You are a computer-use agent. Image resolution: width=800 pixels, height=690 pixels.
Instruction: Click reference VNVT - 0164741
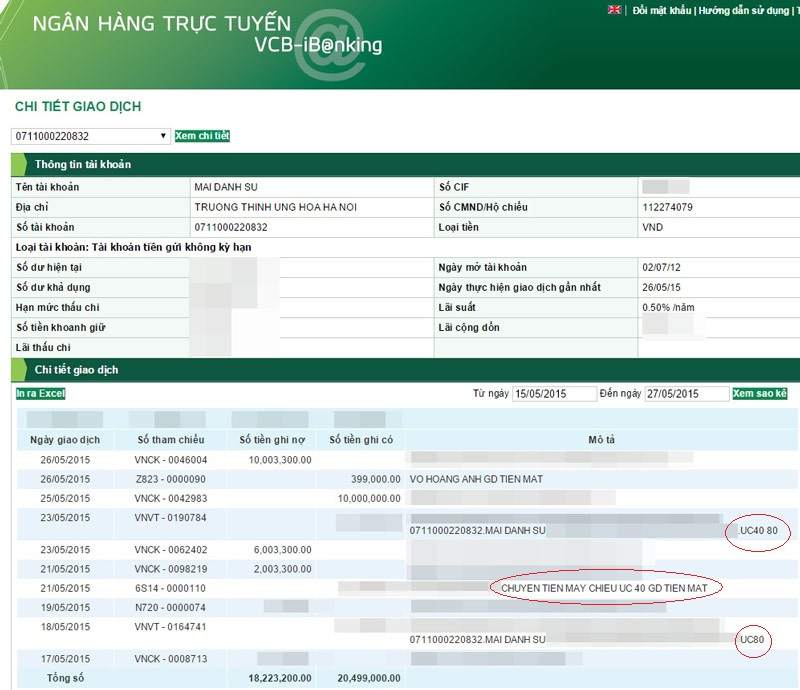coord(171,627)
